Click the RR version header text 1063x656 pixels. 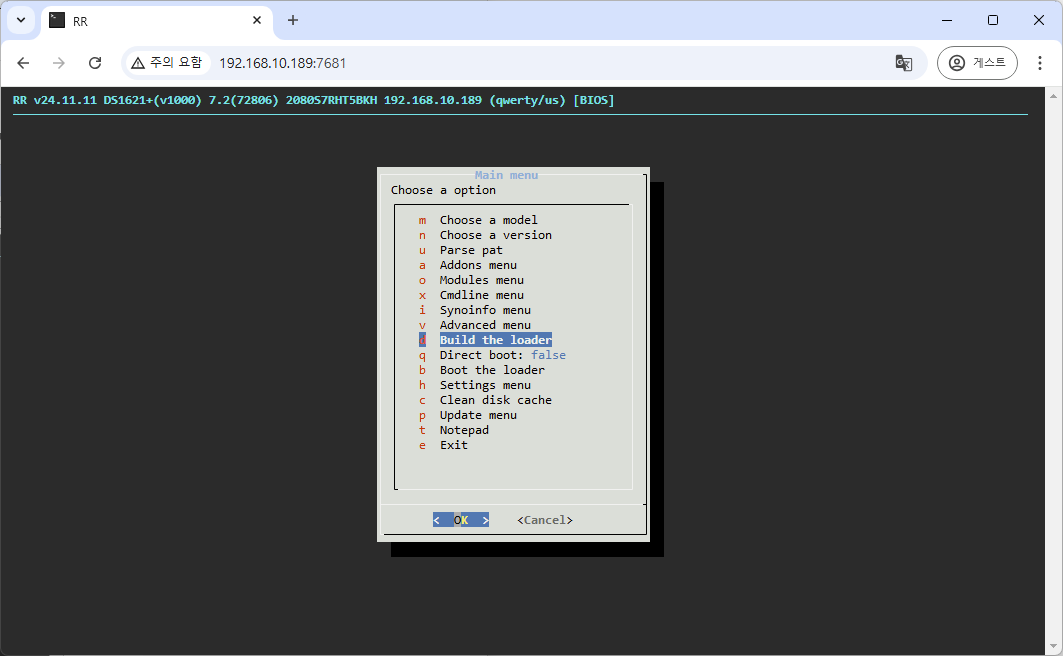point(313,100)
